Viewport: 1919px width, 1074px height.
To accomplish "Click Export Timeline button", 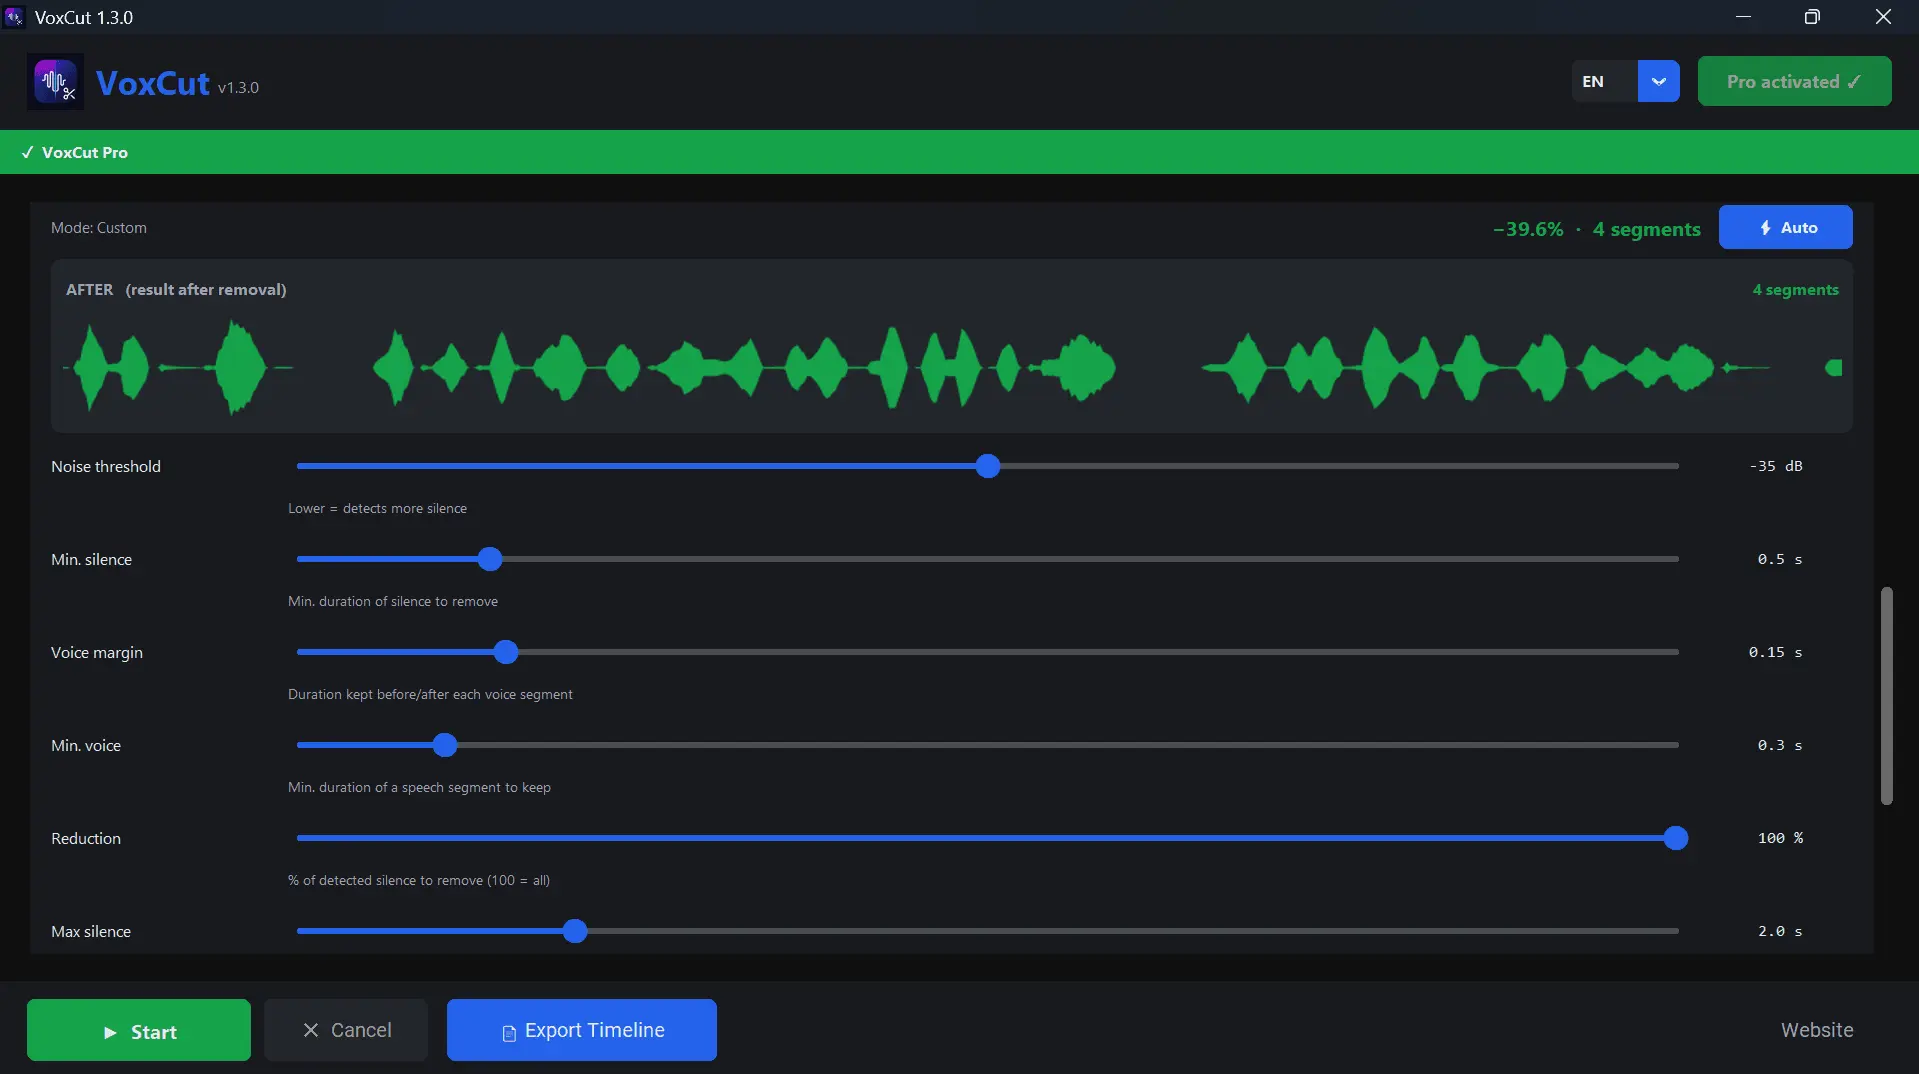I will (582, 1030).
